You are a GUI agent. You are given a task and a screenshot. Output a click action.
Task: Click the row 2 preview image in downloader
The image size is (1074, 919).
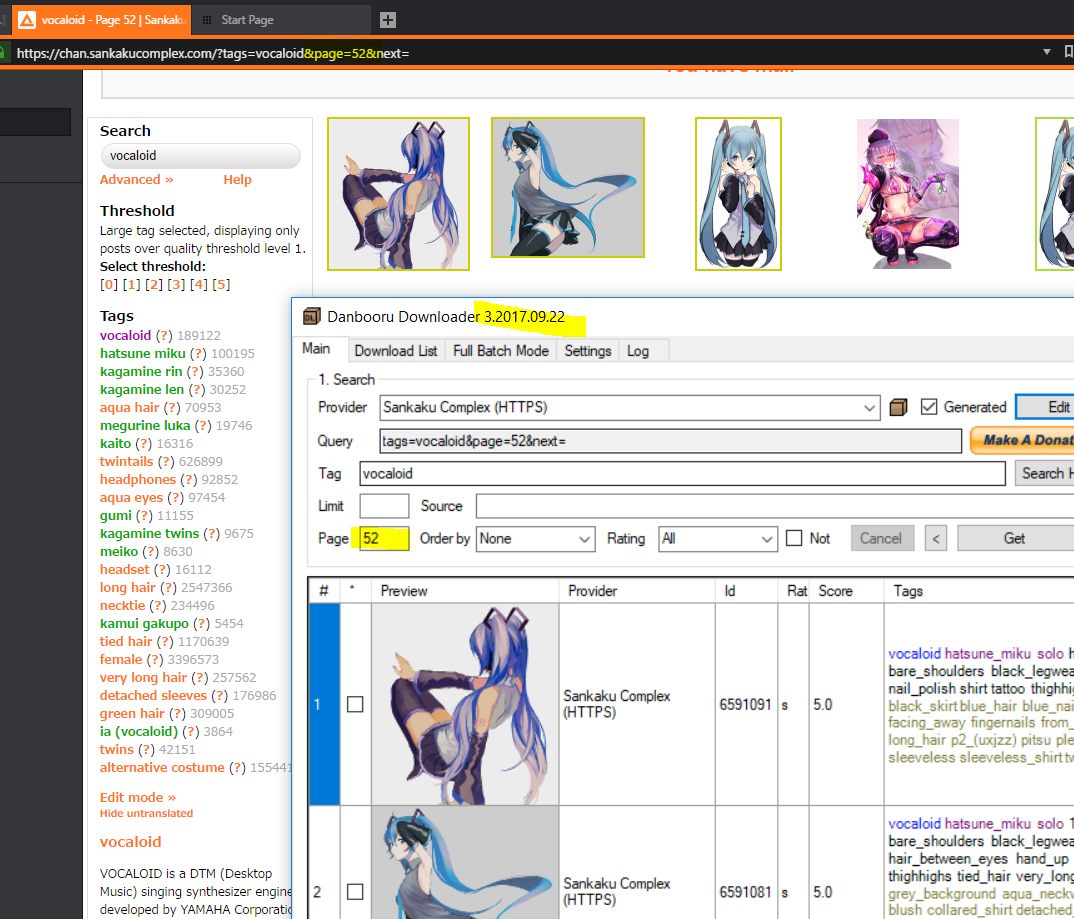click(x=465, y=863)
